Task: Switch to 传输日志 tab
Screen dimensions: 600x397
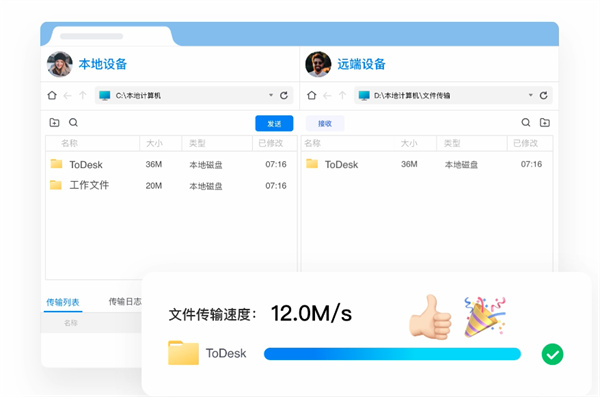Action: [x=125, y=302]
